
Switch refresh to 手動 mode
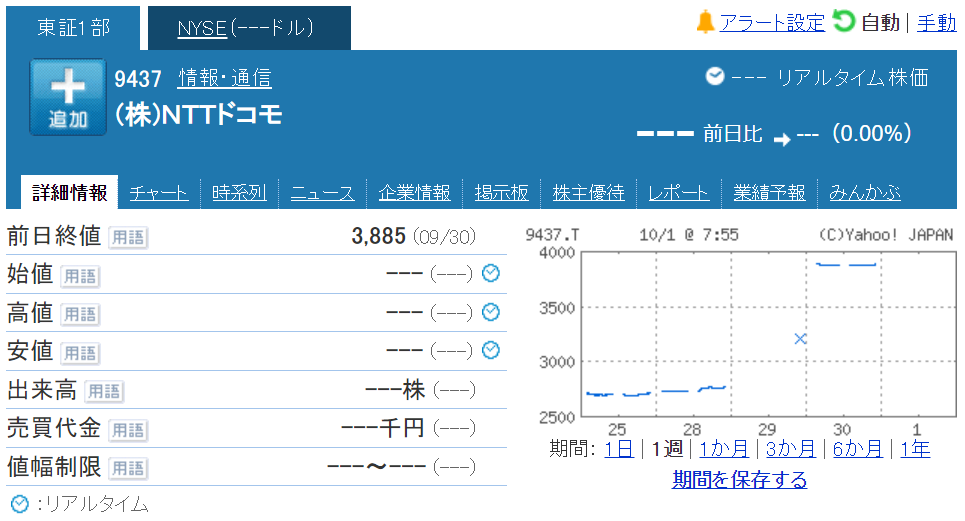[x=937, y=23]
